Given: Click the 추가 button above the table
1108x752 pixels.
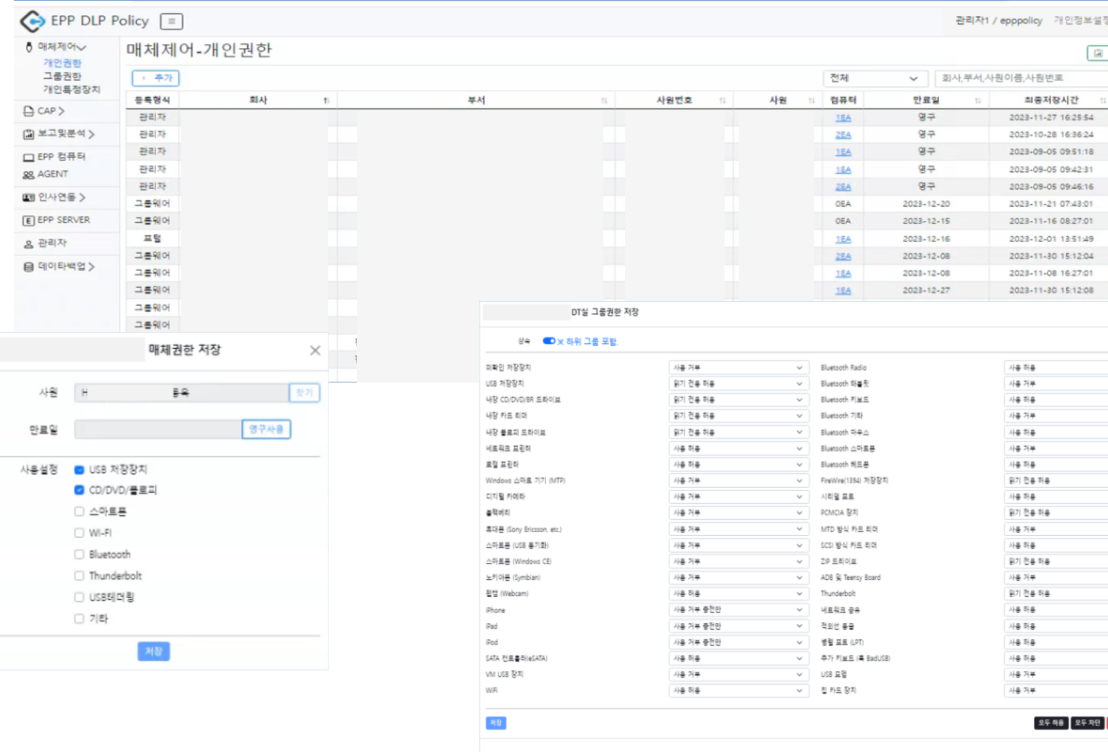Looking at the screenshot, I should click(155, 78).
